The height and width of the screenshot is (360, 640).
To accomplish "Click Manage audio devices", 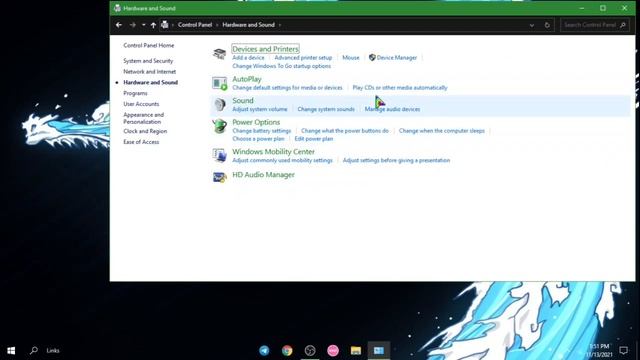I will pos(392,109).
